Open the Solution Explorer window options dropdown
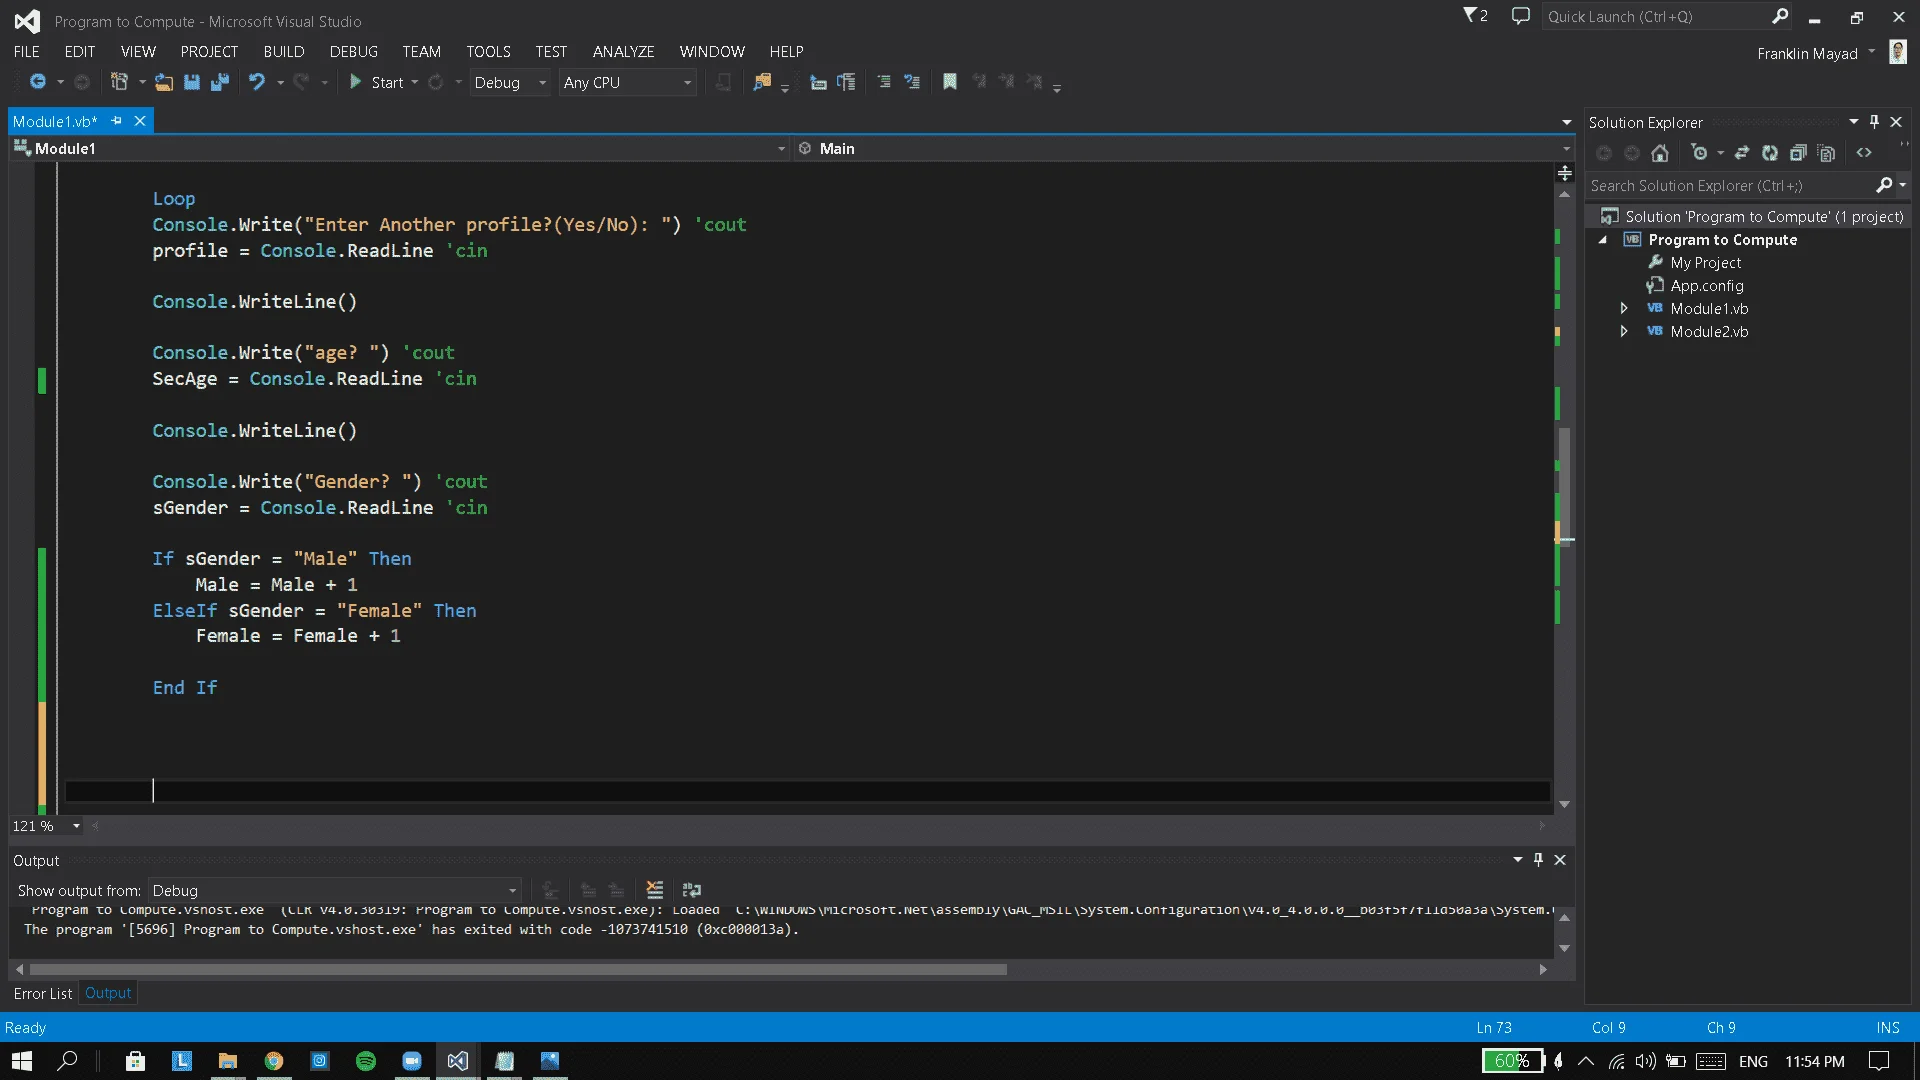Viewport: 1920px width, 1080px height. [x=1853, y=122]
